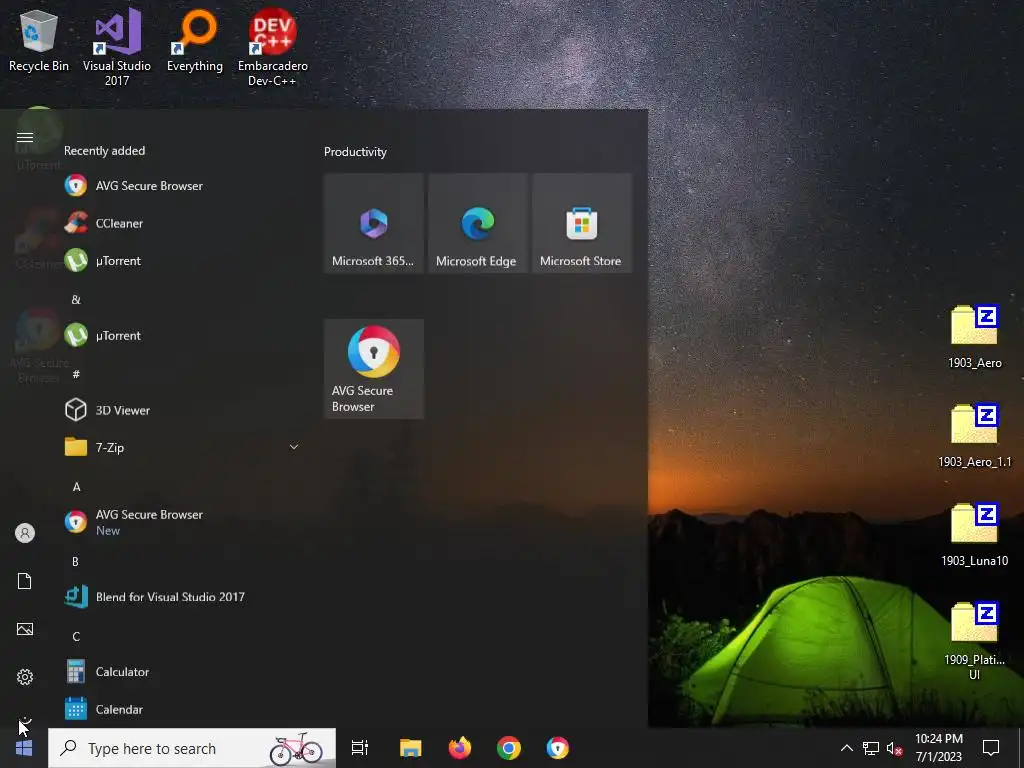Viewport: 1024px width, 768px height.
Task: Launch 3D Viewer from app list
Action: coord(183,410)
